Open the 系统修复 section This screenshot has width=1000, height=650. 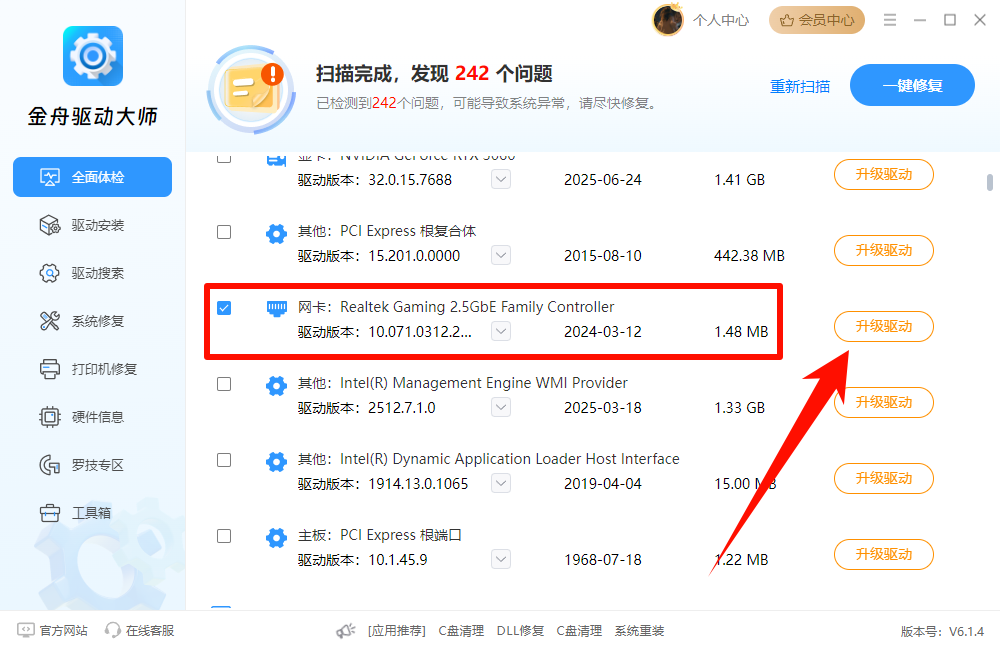[92, 321]
